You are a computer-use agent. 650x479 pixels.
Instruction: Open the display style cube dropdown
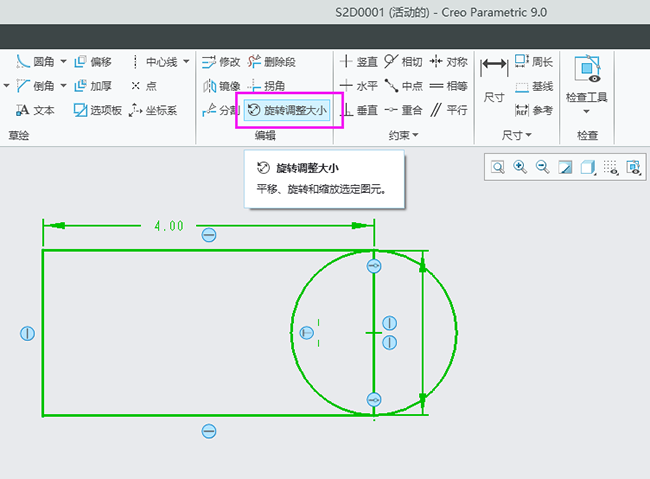click(588, 167)
